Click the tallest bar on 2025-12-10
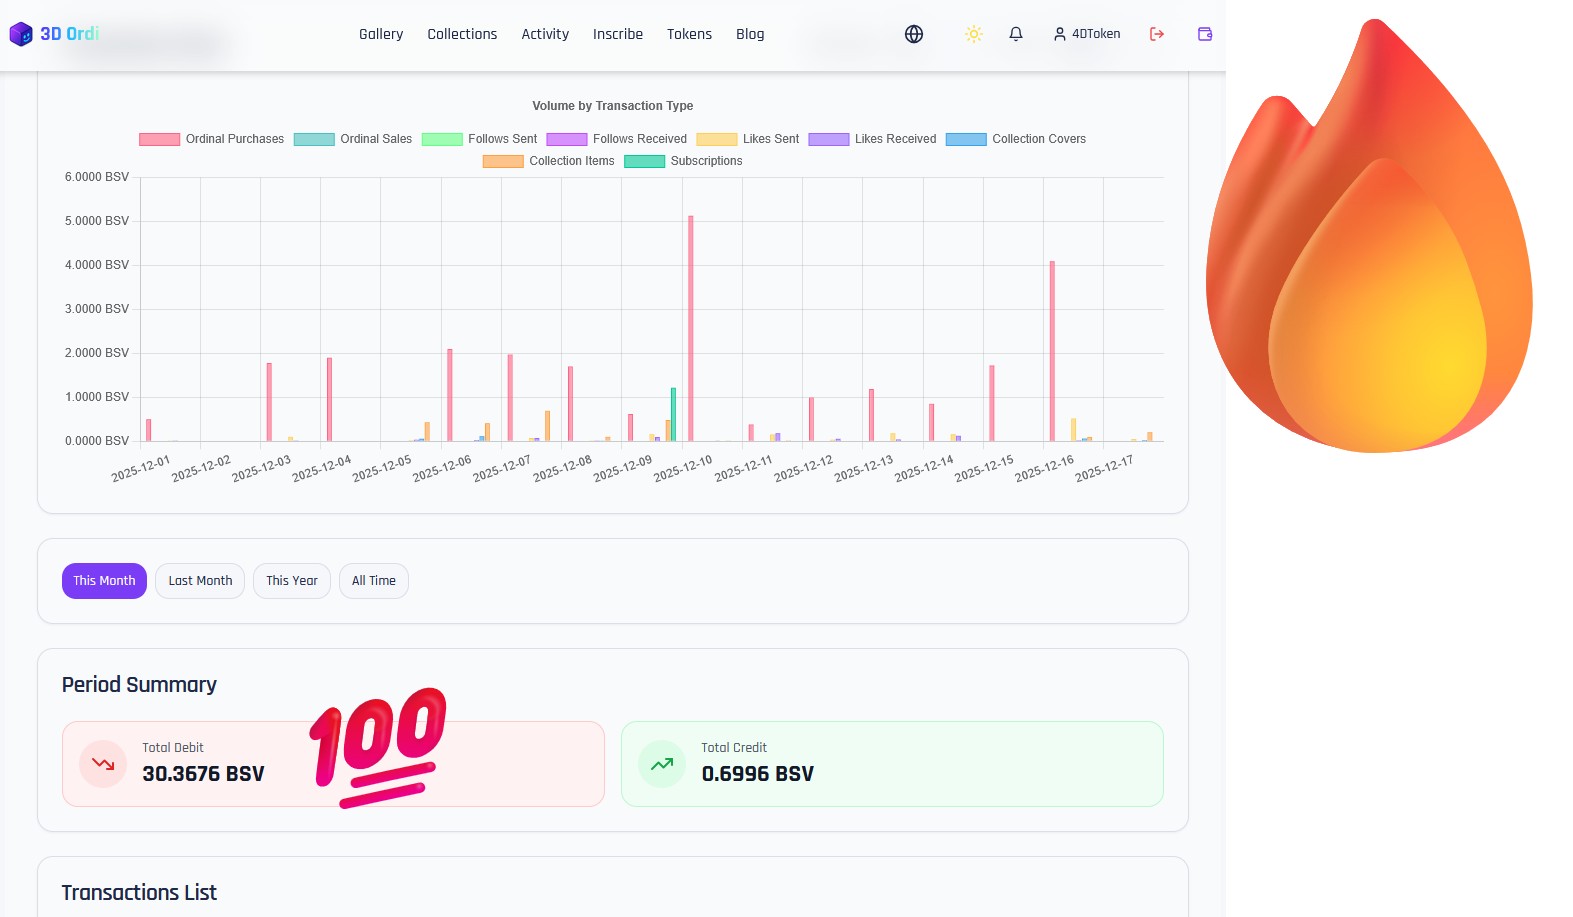The image size is (1573, 917). point(690,328)
